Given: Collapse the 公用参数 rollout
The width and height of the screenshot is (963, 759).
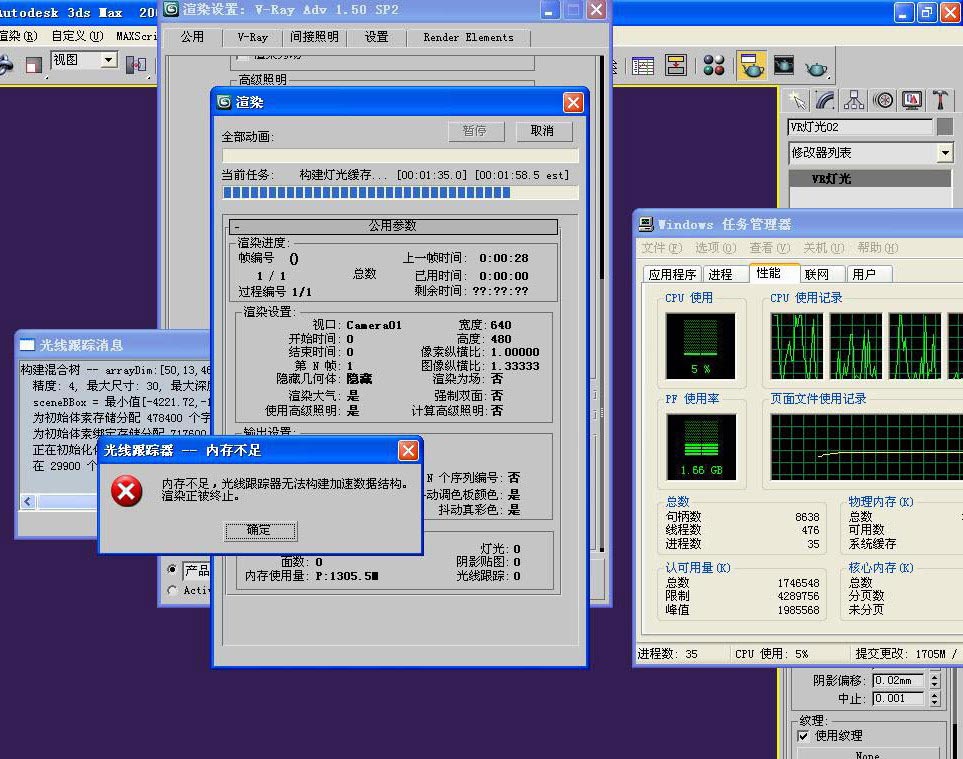Looking at the screenshot, I should click(x=393, y=226).
